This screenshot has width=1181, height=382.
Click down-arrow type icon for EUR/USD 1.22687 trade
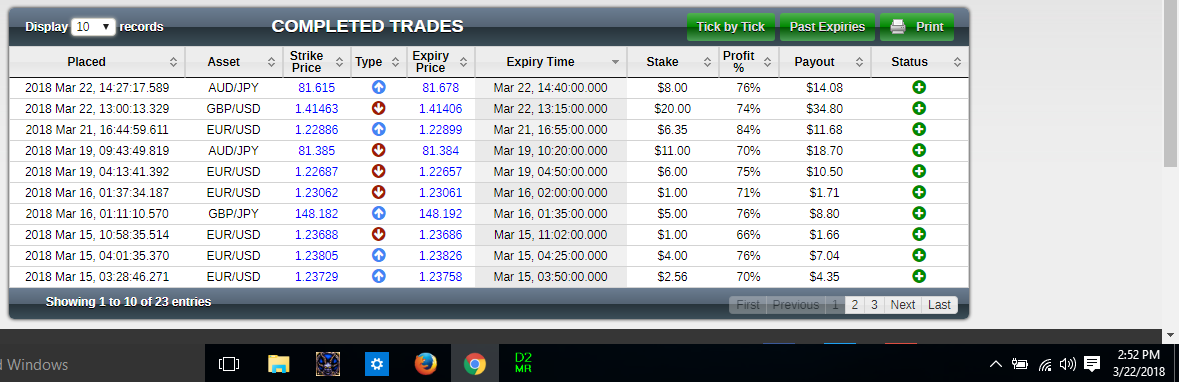(379, 171)
